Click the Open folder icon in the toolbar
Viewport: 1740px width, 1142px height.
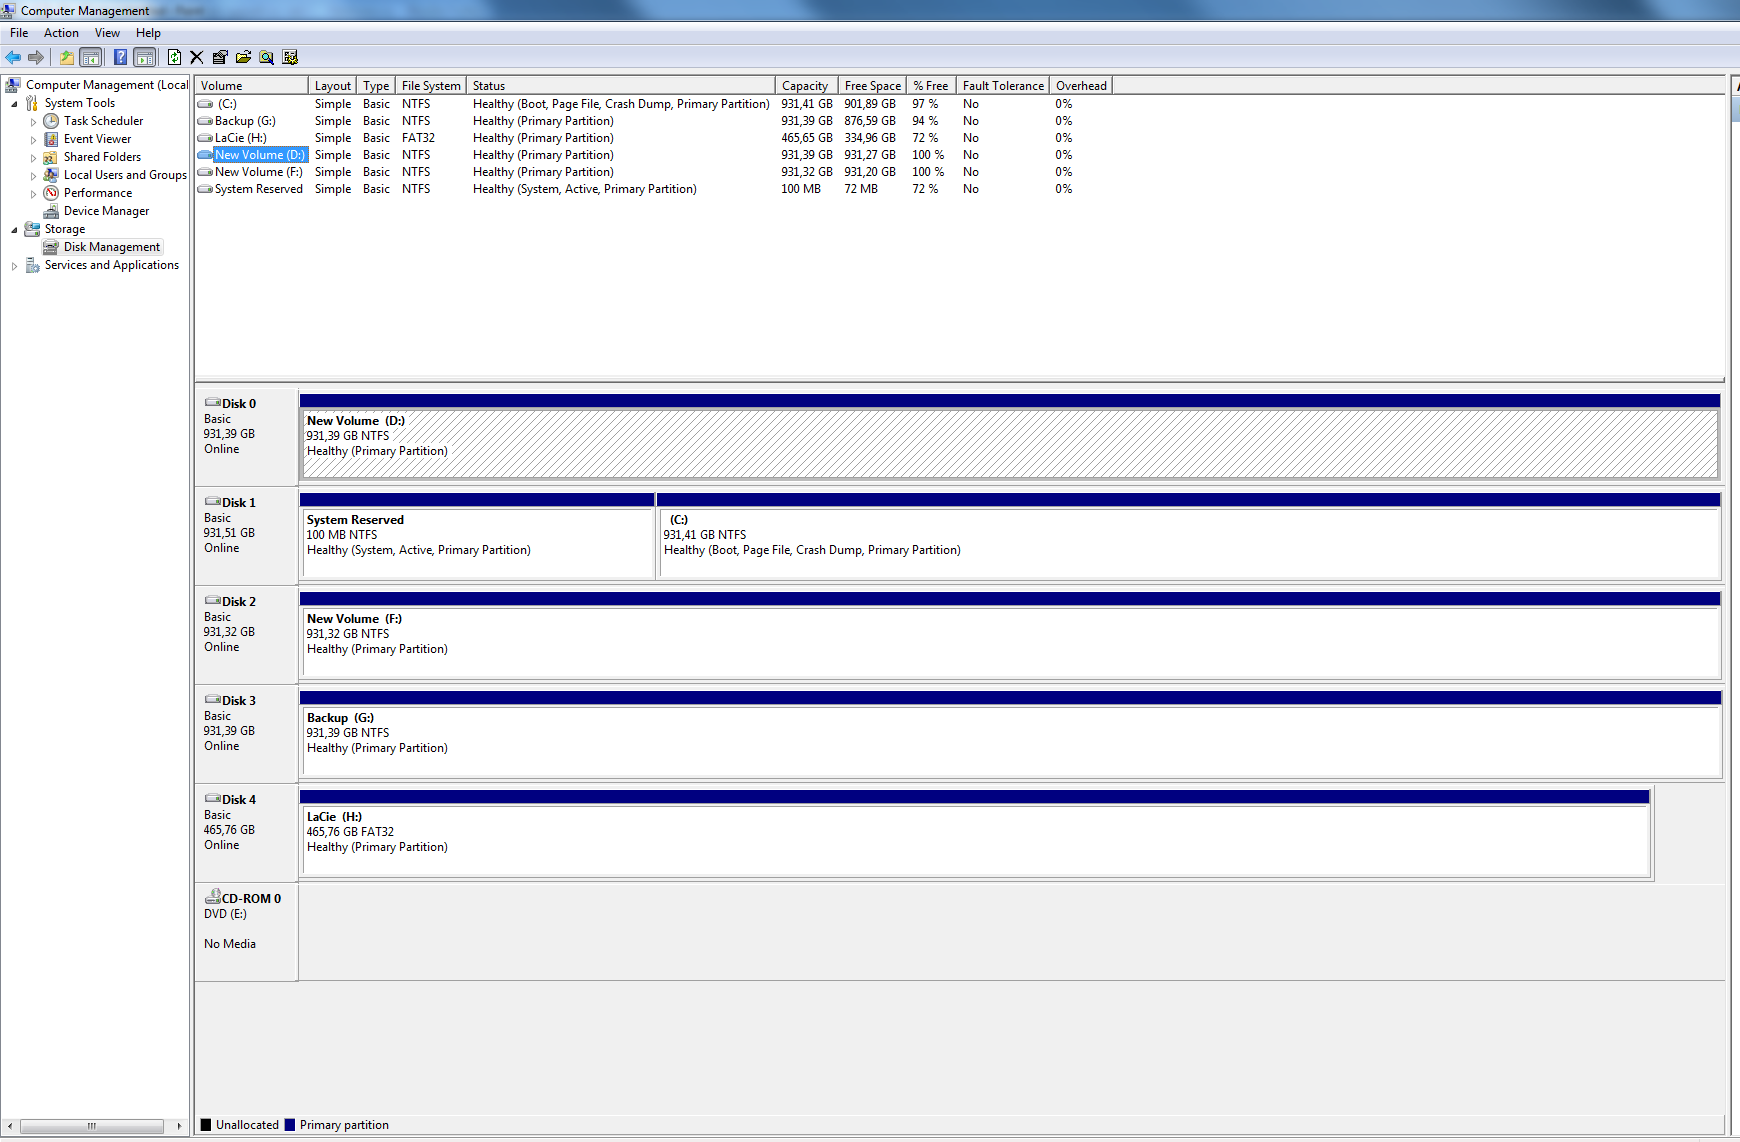pyautogui.click(x=243, y=57)
